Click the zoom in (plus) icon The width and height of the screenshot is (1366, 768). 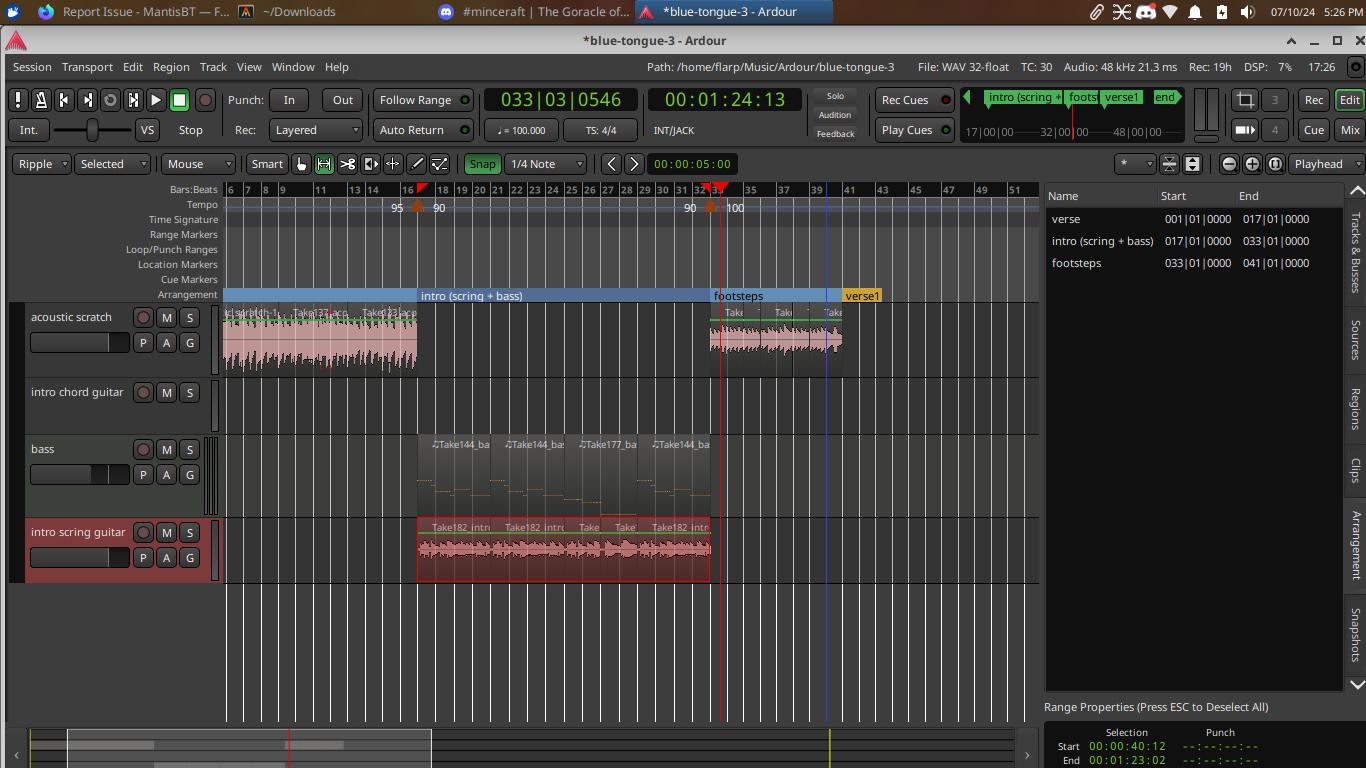1252,164
